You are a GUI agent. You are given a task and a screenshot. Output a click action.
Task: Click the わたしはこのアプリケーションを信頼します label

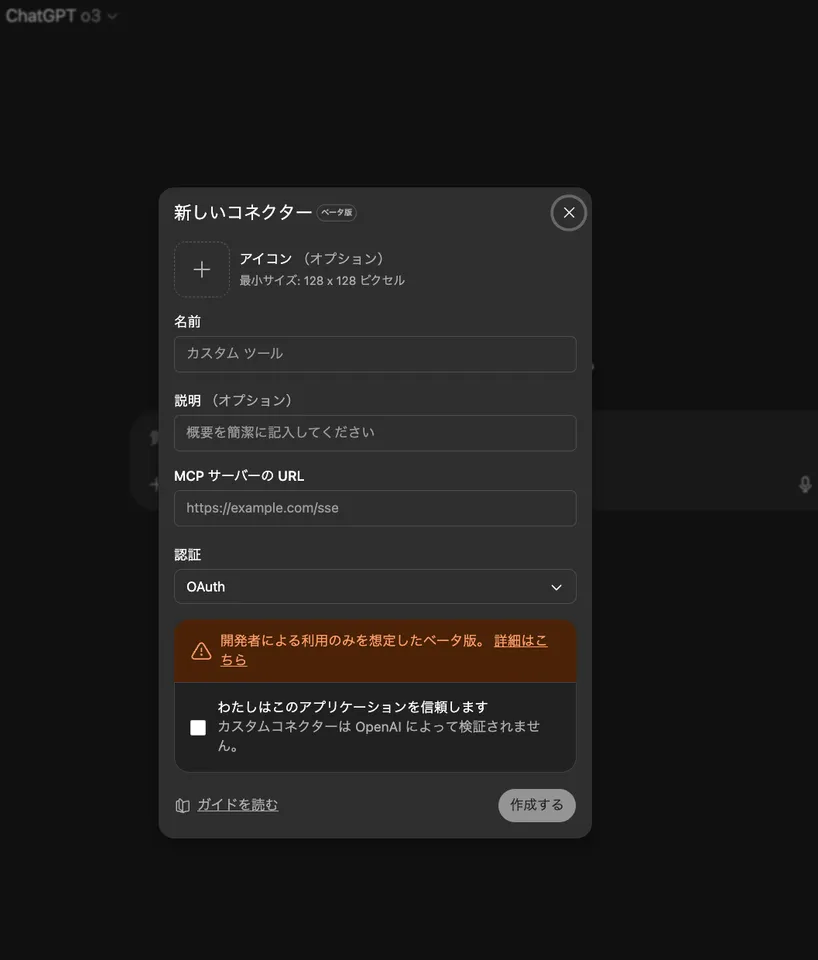tap(352, 707)
